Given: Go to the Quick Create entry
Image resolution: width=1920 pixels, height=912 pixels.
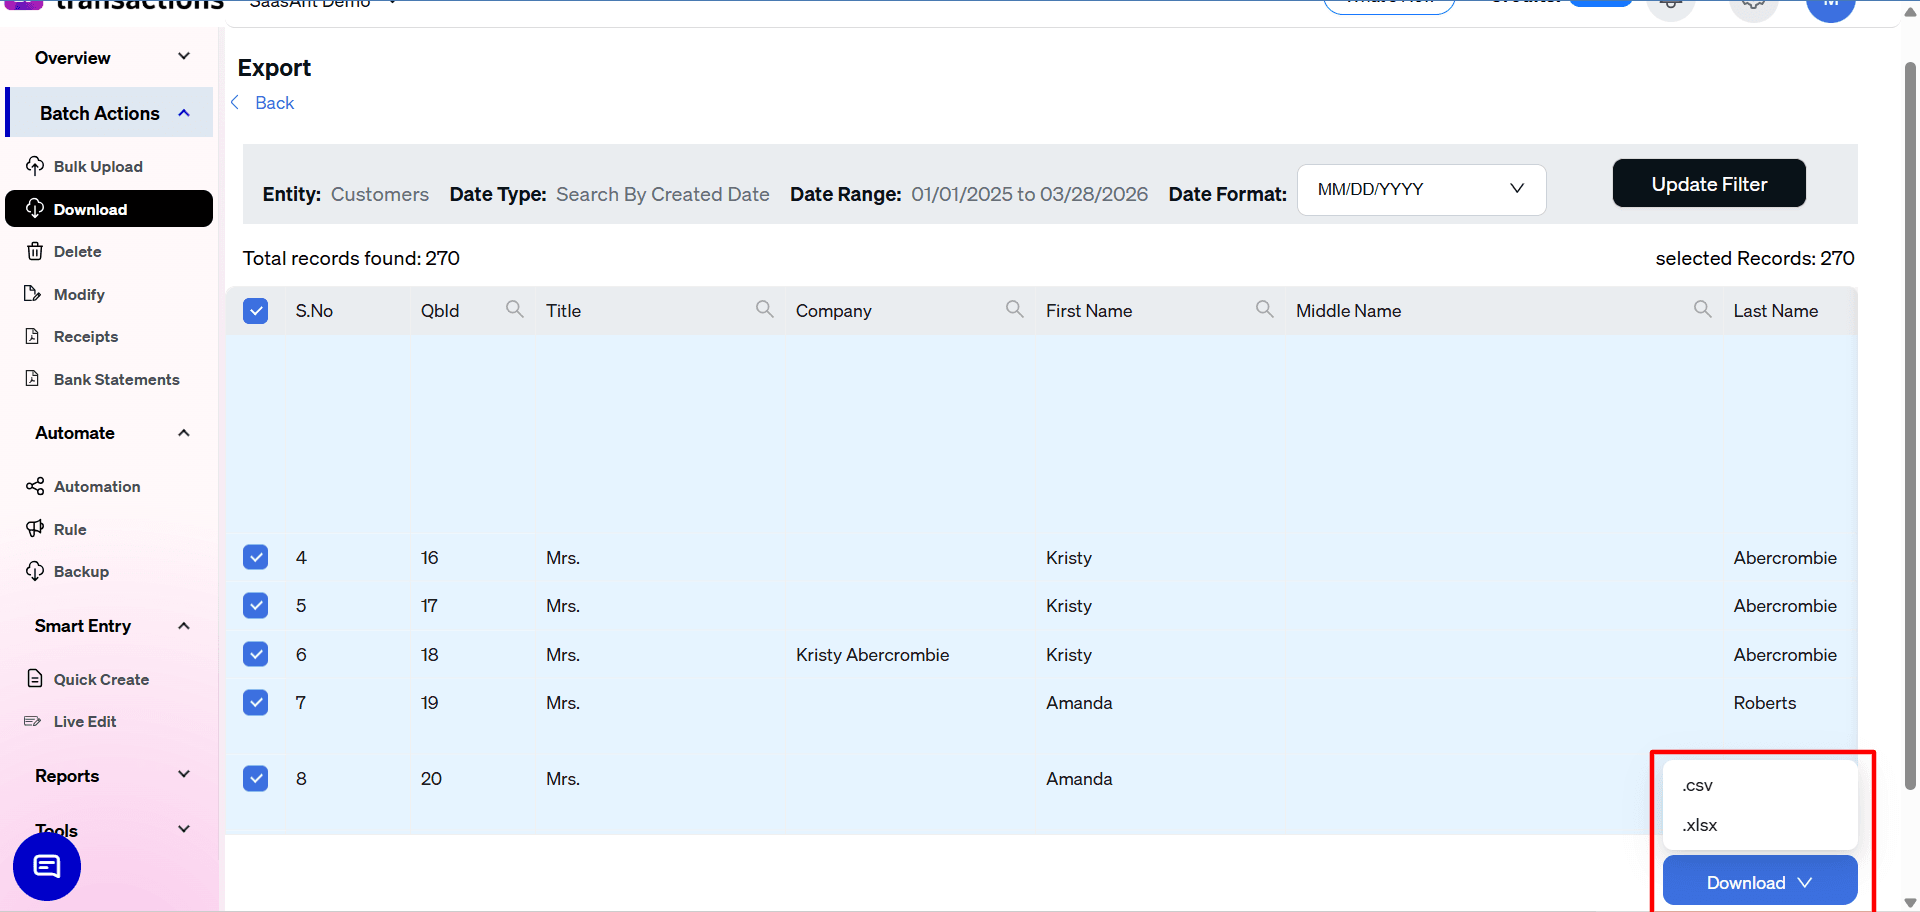Looking at the screenshot, I should pos(100,679).
